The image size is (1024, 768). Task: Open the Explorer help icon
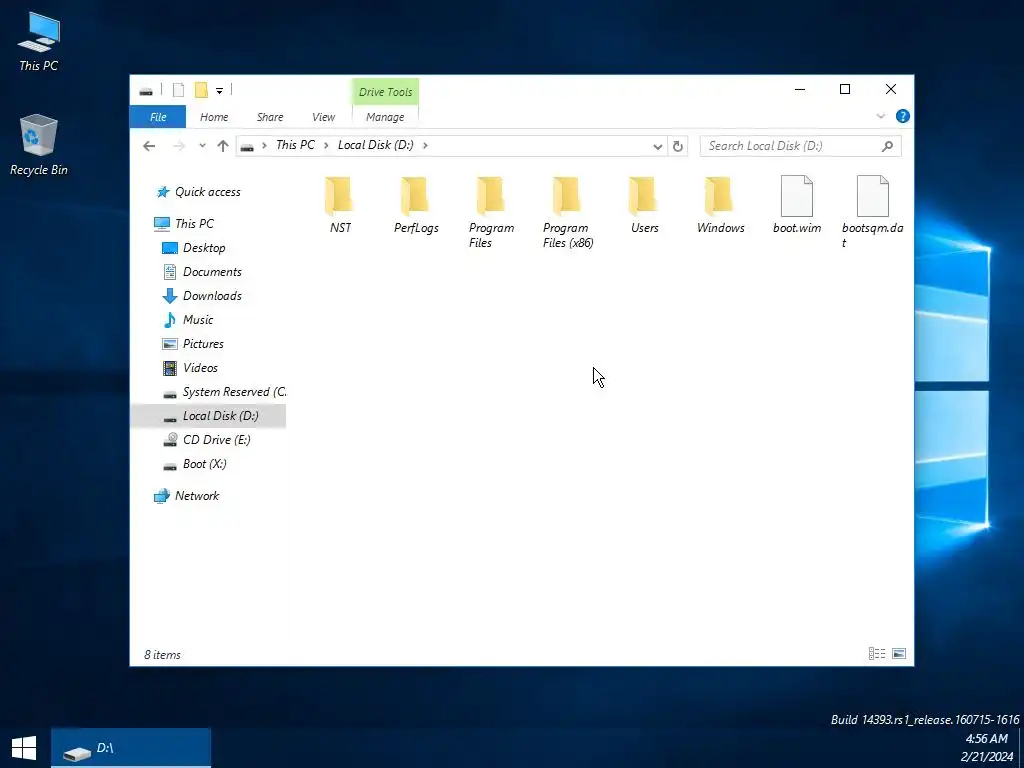(x=903, y=116)
